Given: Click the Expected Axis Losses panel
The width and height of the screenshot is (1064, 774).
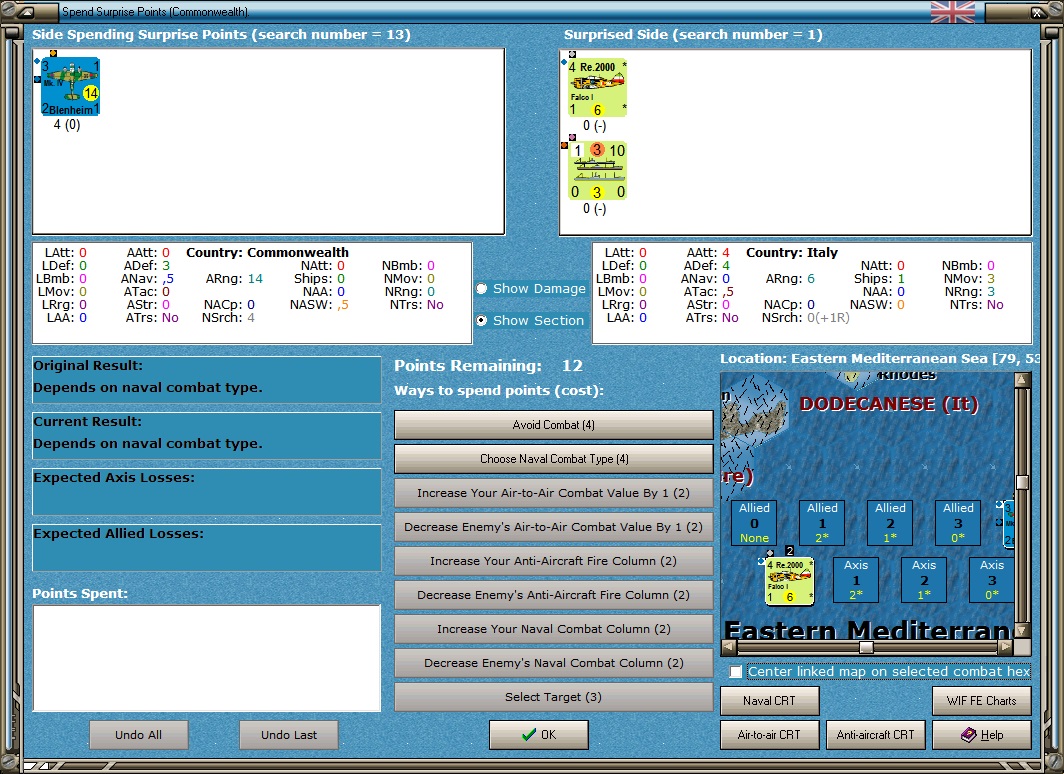Looking at the screenshot, I should click(207, 492).
